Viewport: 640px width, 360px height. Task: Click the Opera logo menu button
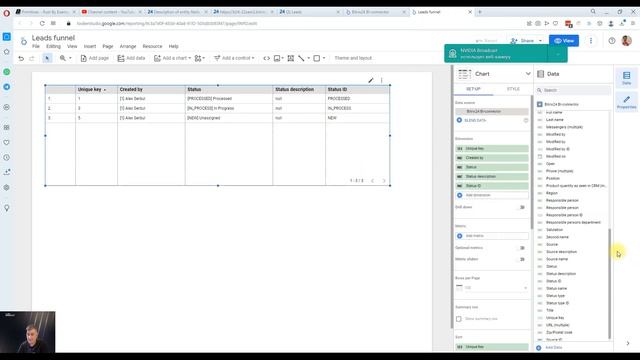point(7,13)
